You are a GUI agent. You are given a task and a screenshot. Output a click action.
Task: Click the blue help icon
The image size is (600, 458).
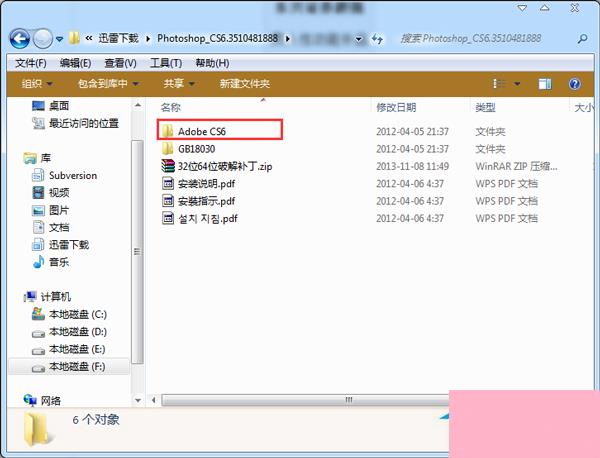574,83
